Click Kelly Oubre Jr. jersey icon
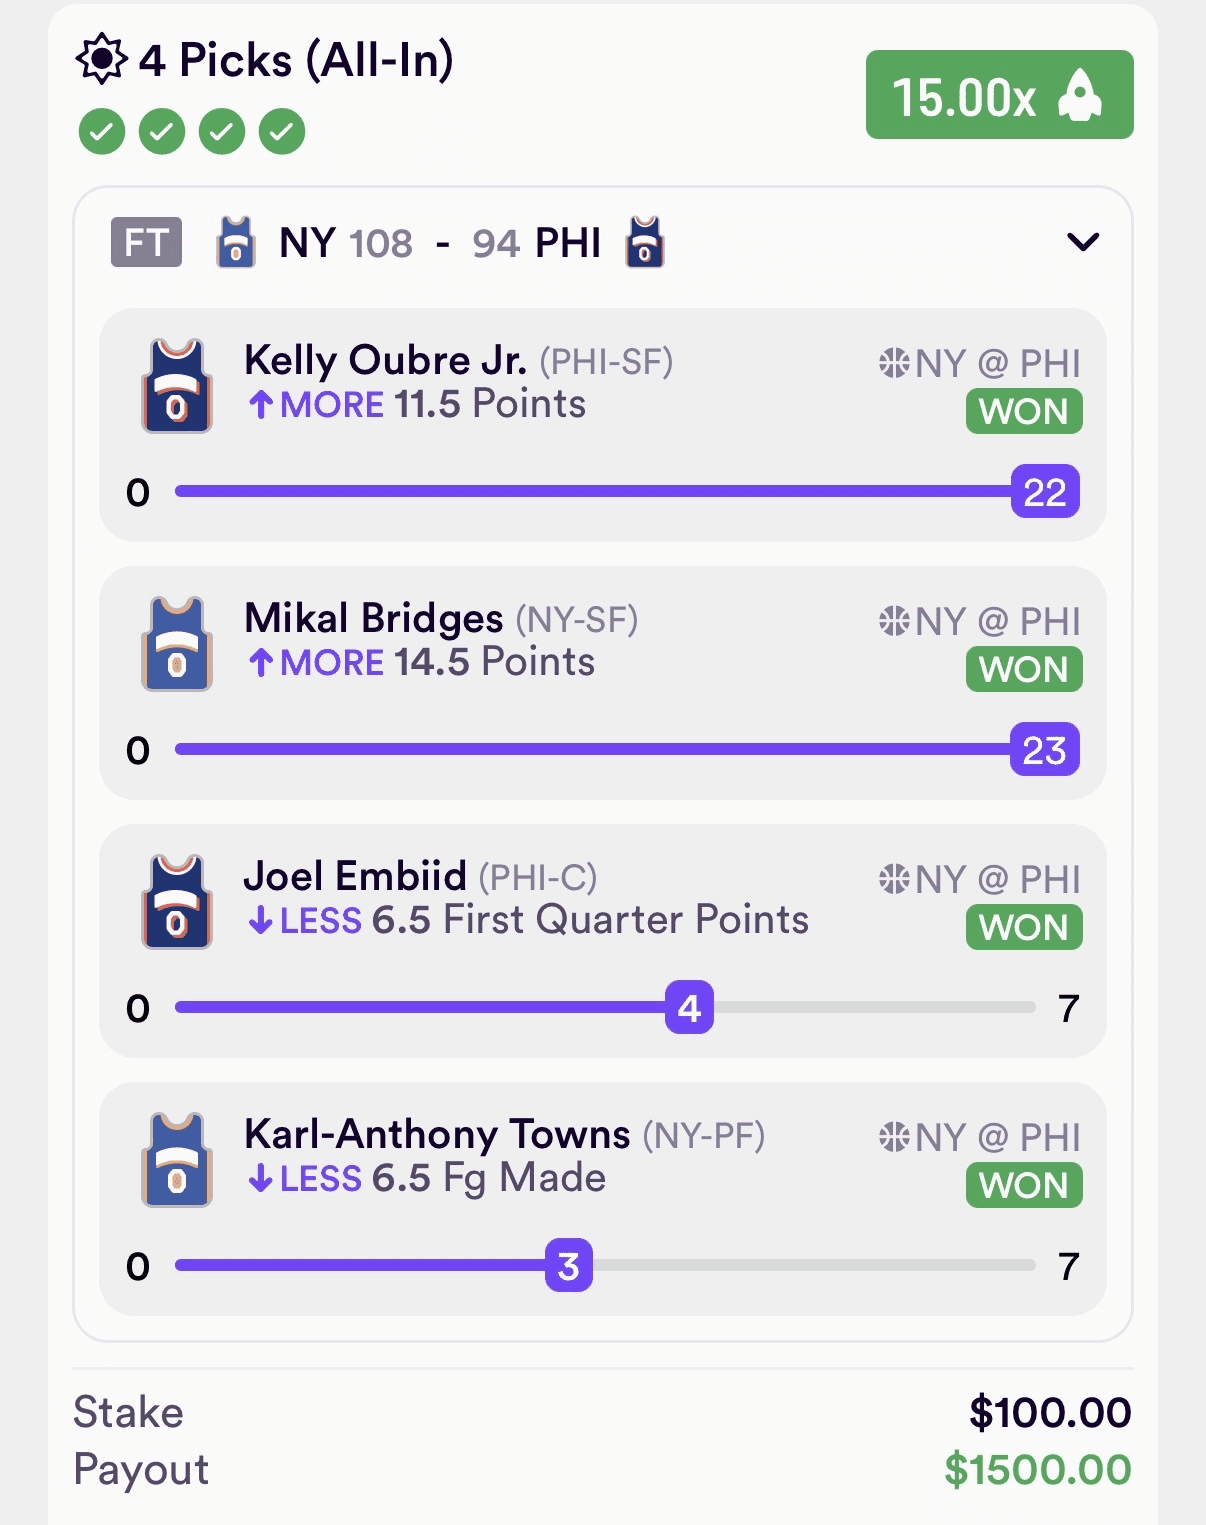The width and height of the screenshot is (1206, 1525). tap(177, 385)
